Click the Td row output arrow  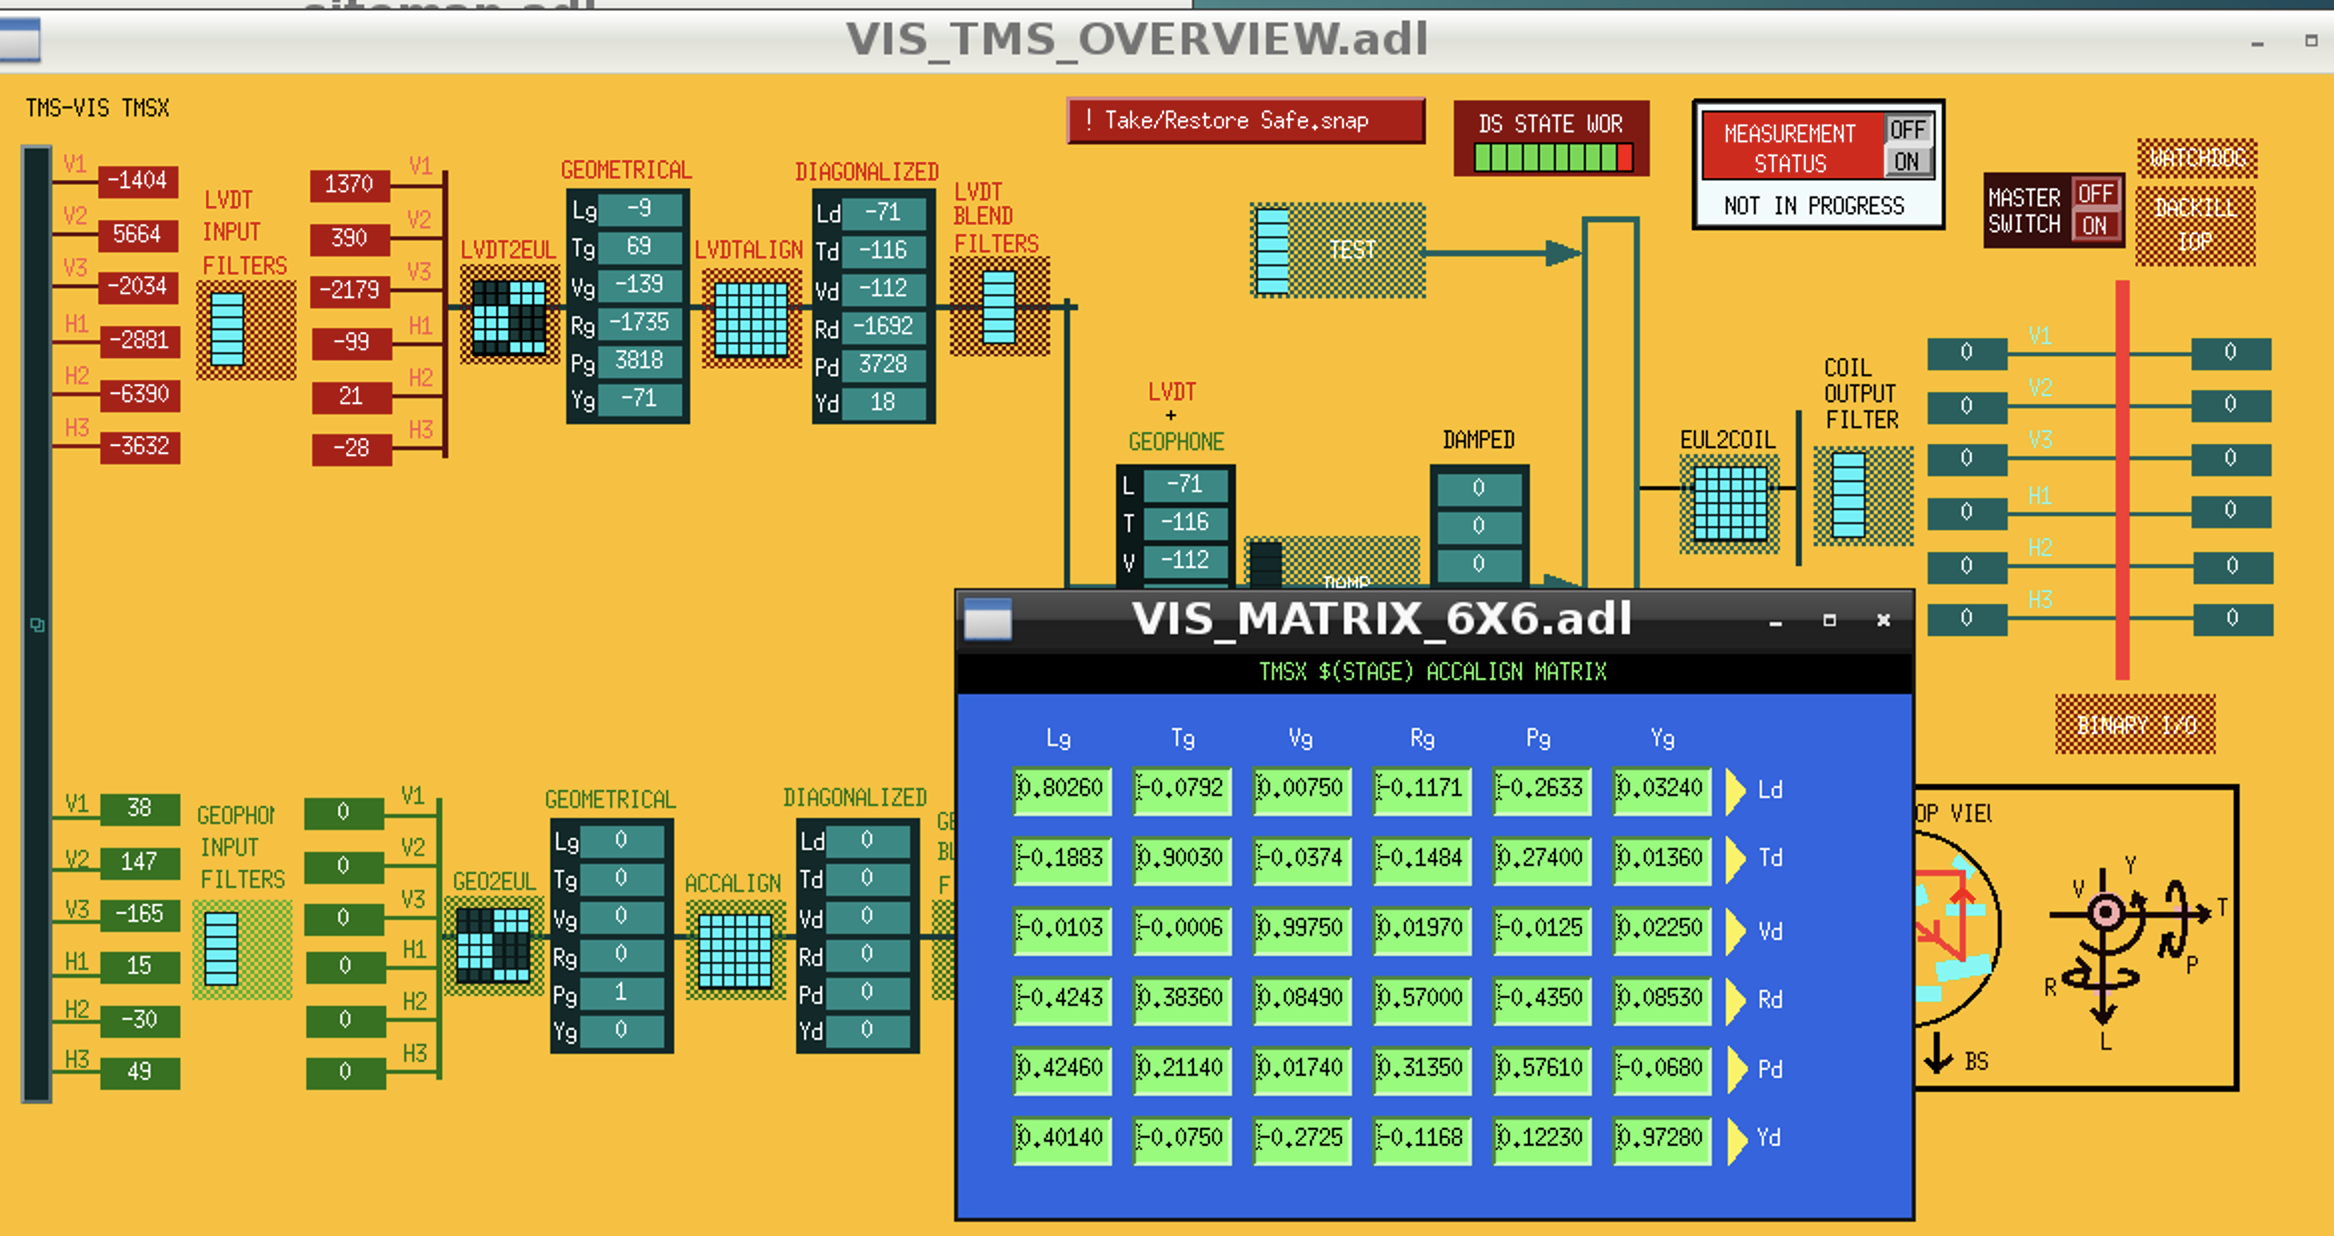(x=1736, y=859)
